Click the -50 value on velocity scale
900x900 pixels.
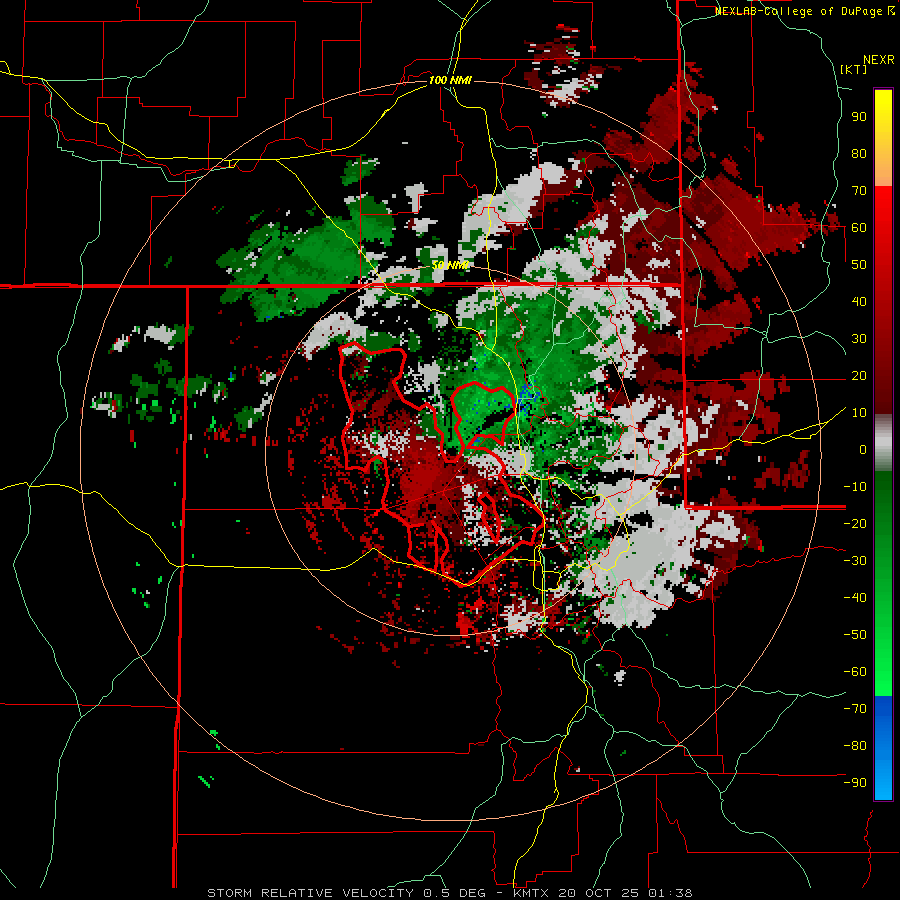tap(855, 635)
